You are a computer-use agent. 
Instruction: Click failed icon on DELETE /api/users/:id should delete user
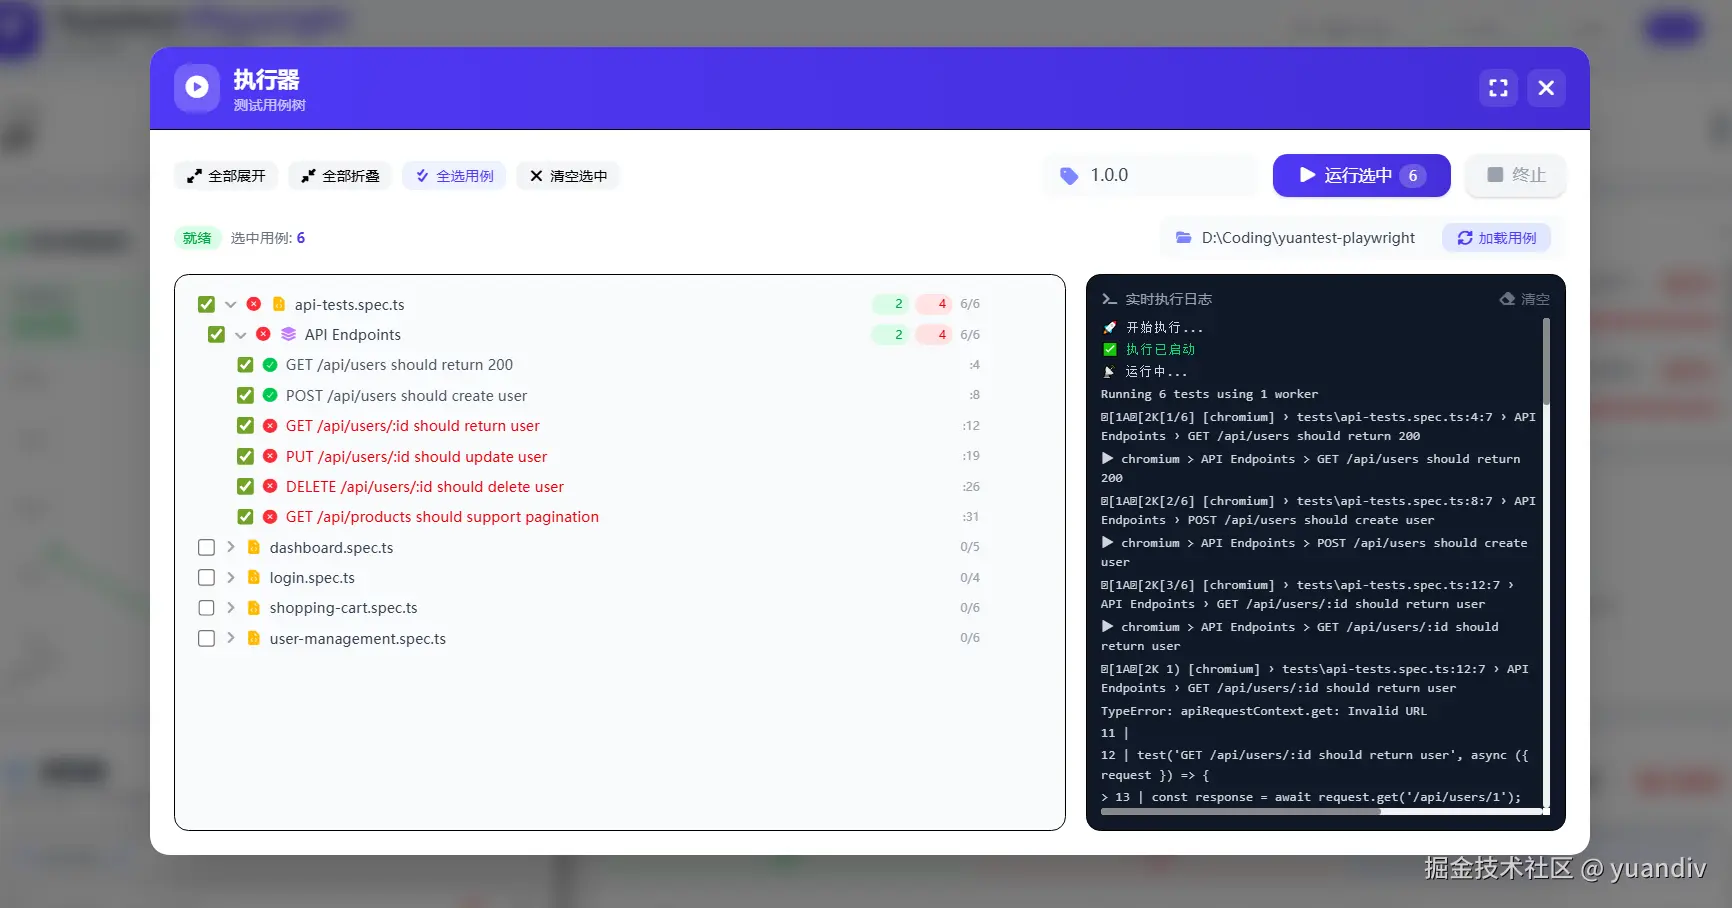point(270,486)
